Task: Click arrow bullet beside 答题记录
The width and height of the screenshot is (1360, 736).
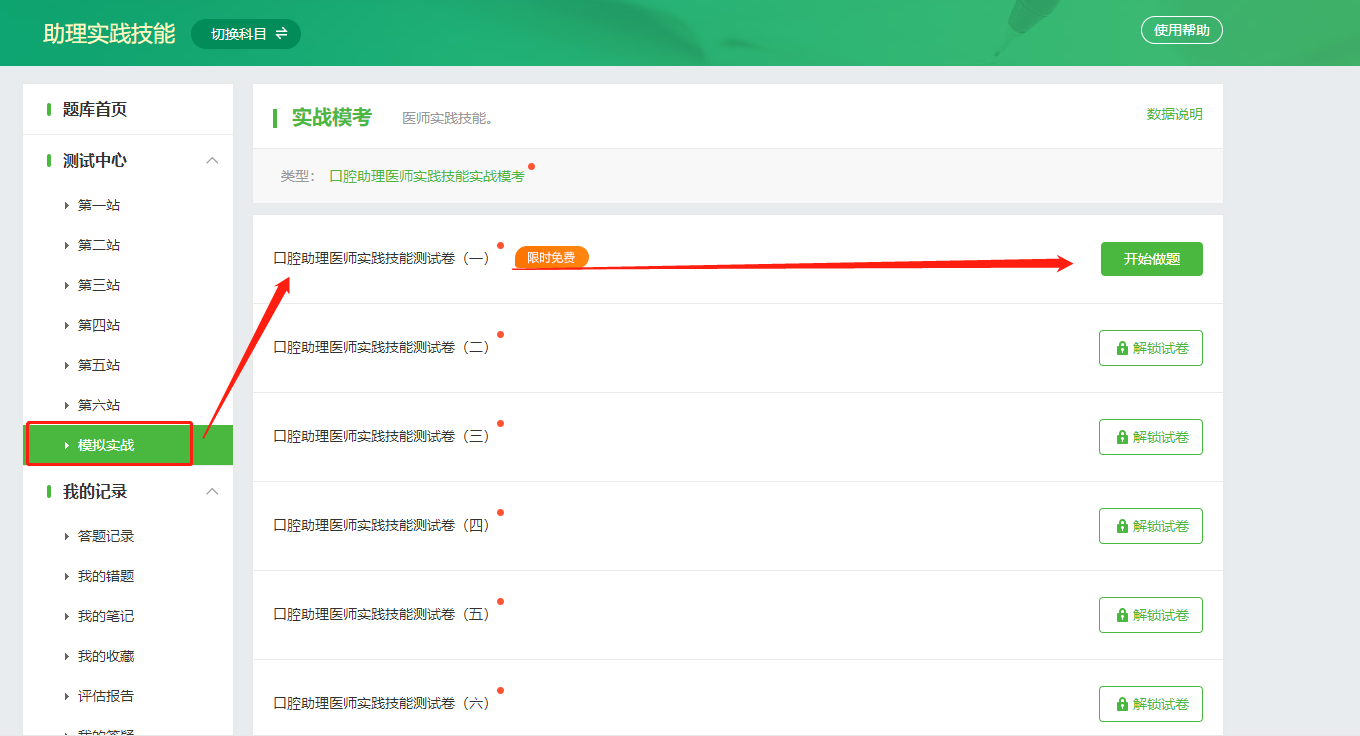Action: [x=67, y=537]
